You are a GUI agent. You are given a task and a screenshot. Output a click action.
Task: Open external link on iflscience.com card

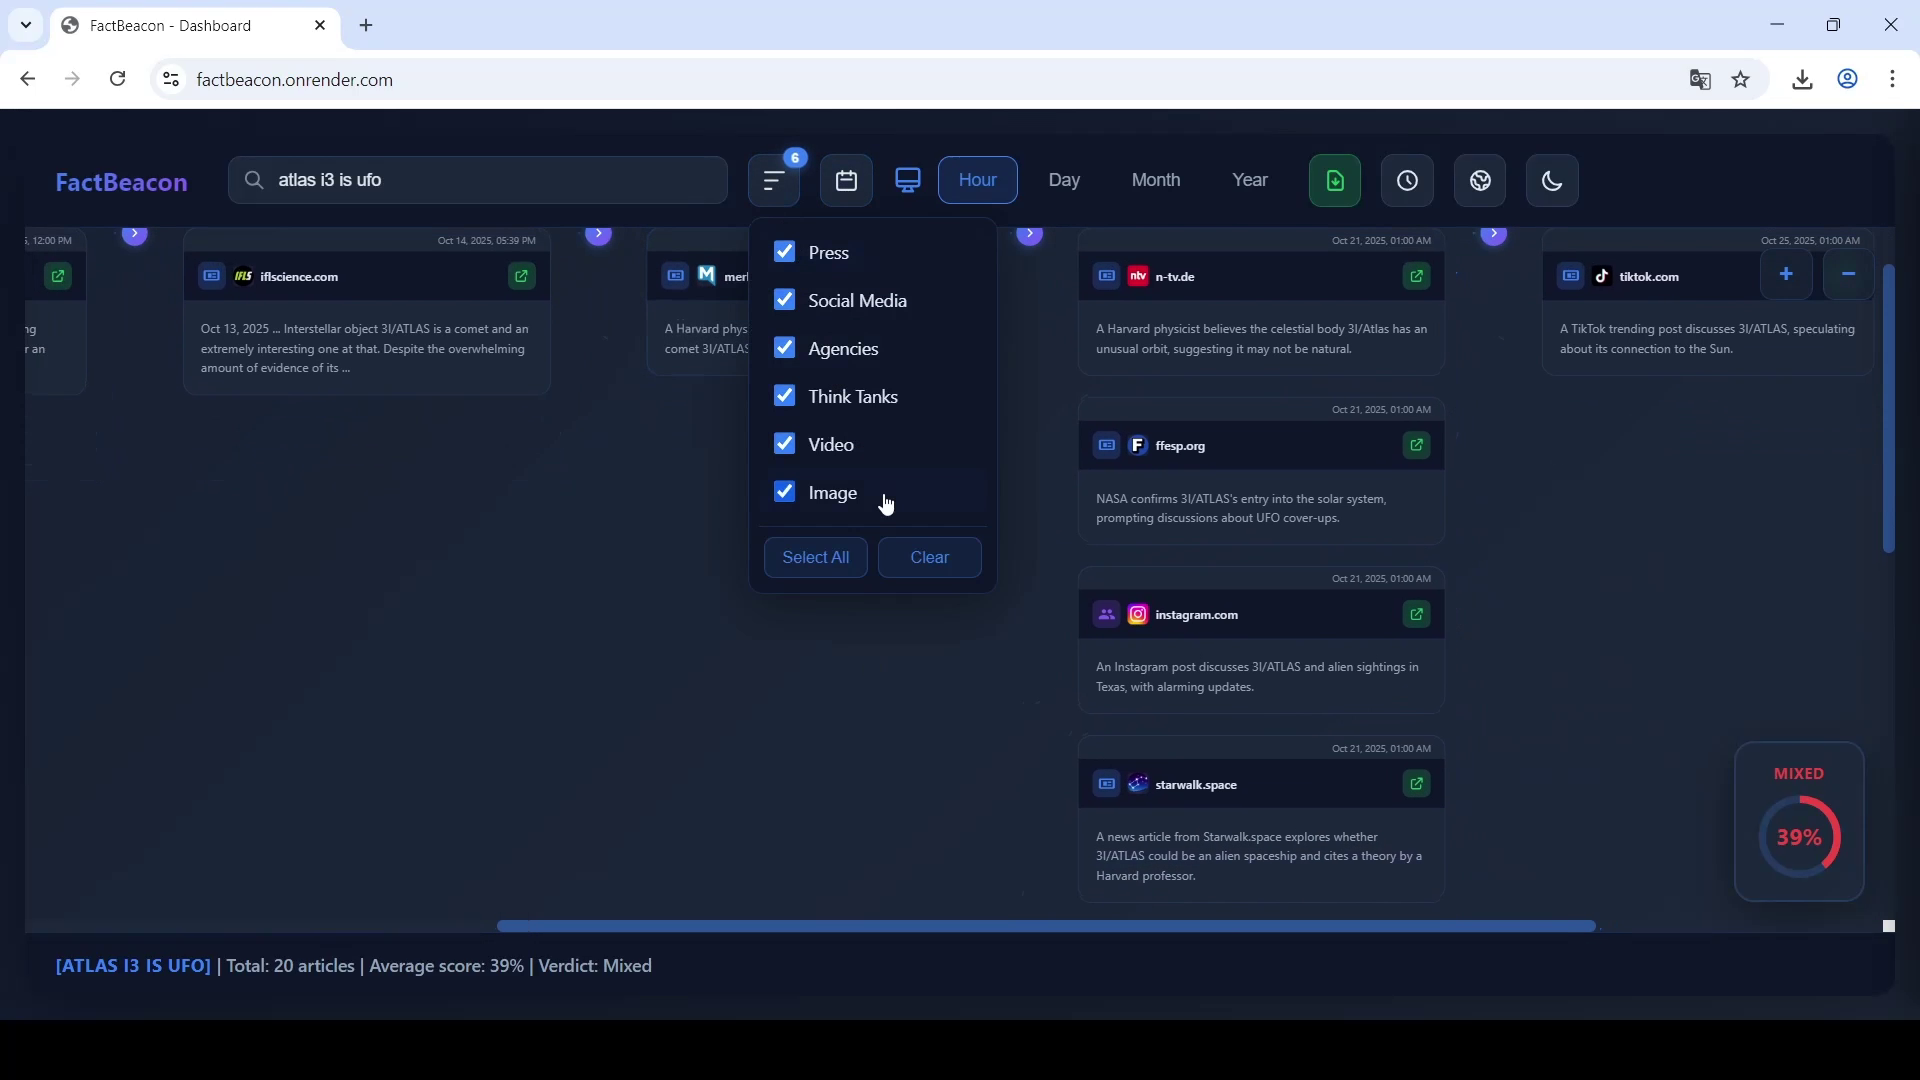(521, 276)
